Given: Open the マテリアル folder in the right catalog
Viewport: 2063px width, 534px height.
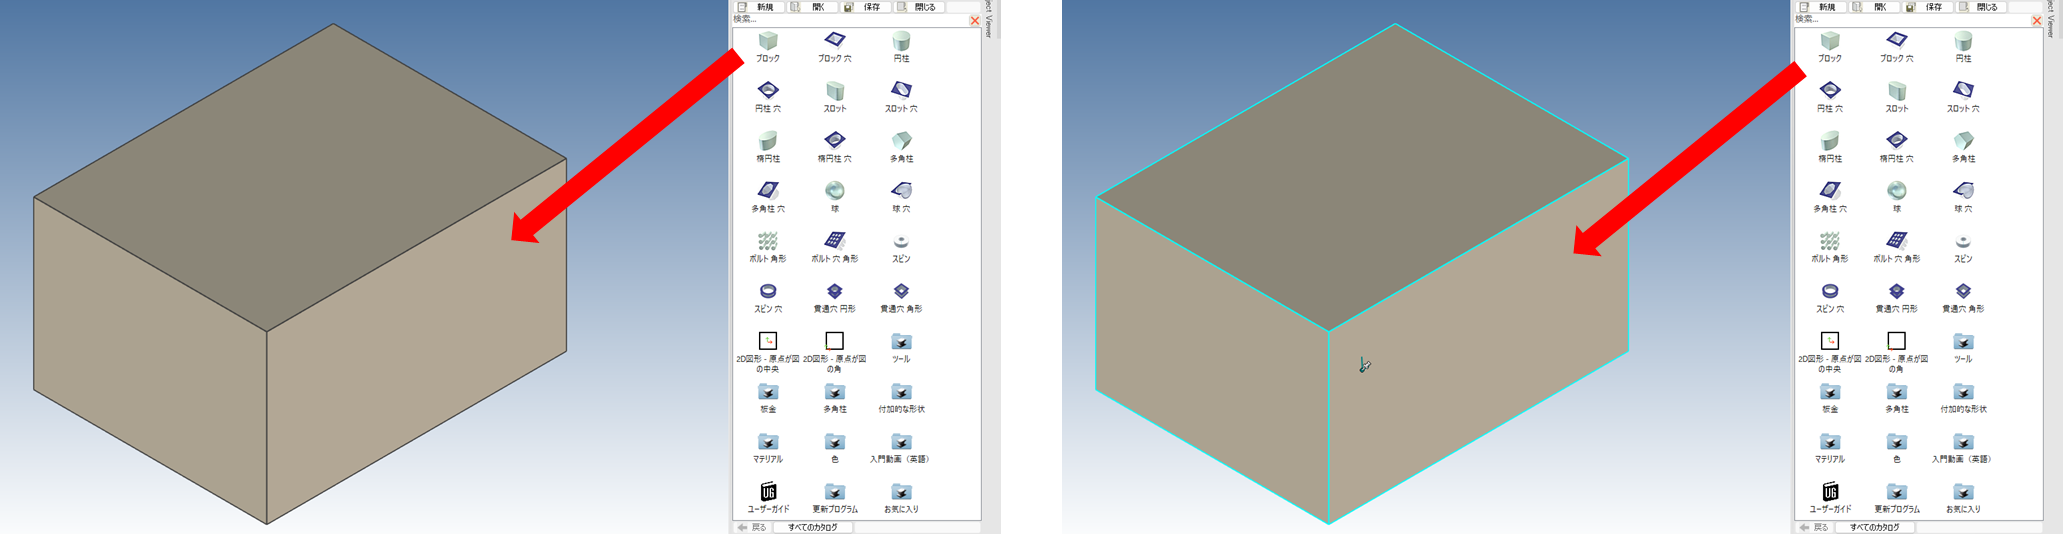Looking at the screenshot, I should 1830,443.
